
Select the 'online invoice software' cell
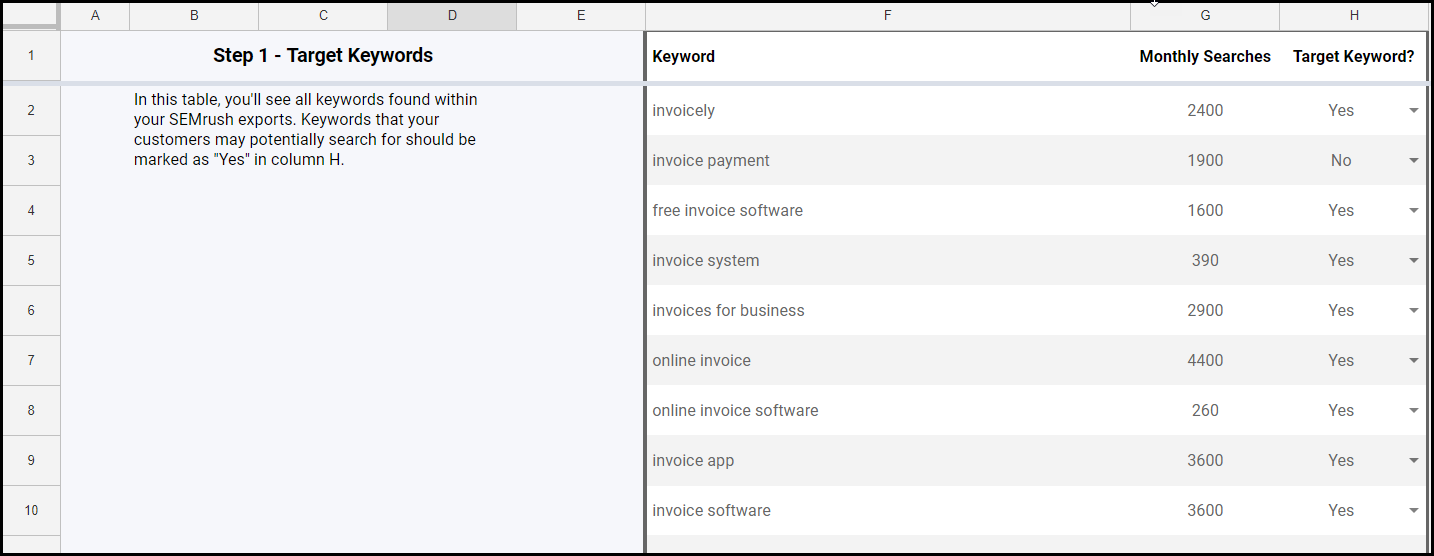(888, 410)
